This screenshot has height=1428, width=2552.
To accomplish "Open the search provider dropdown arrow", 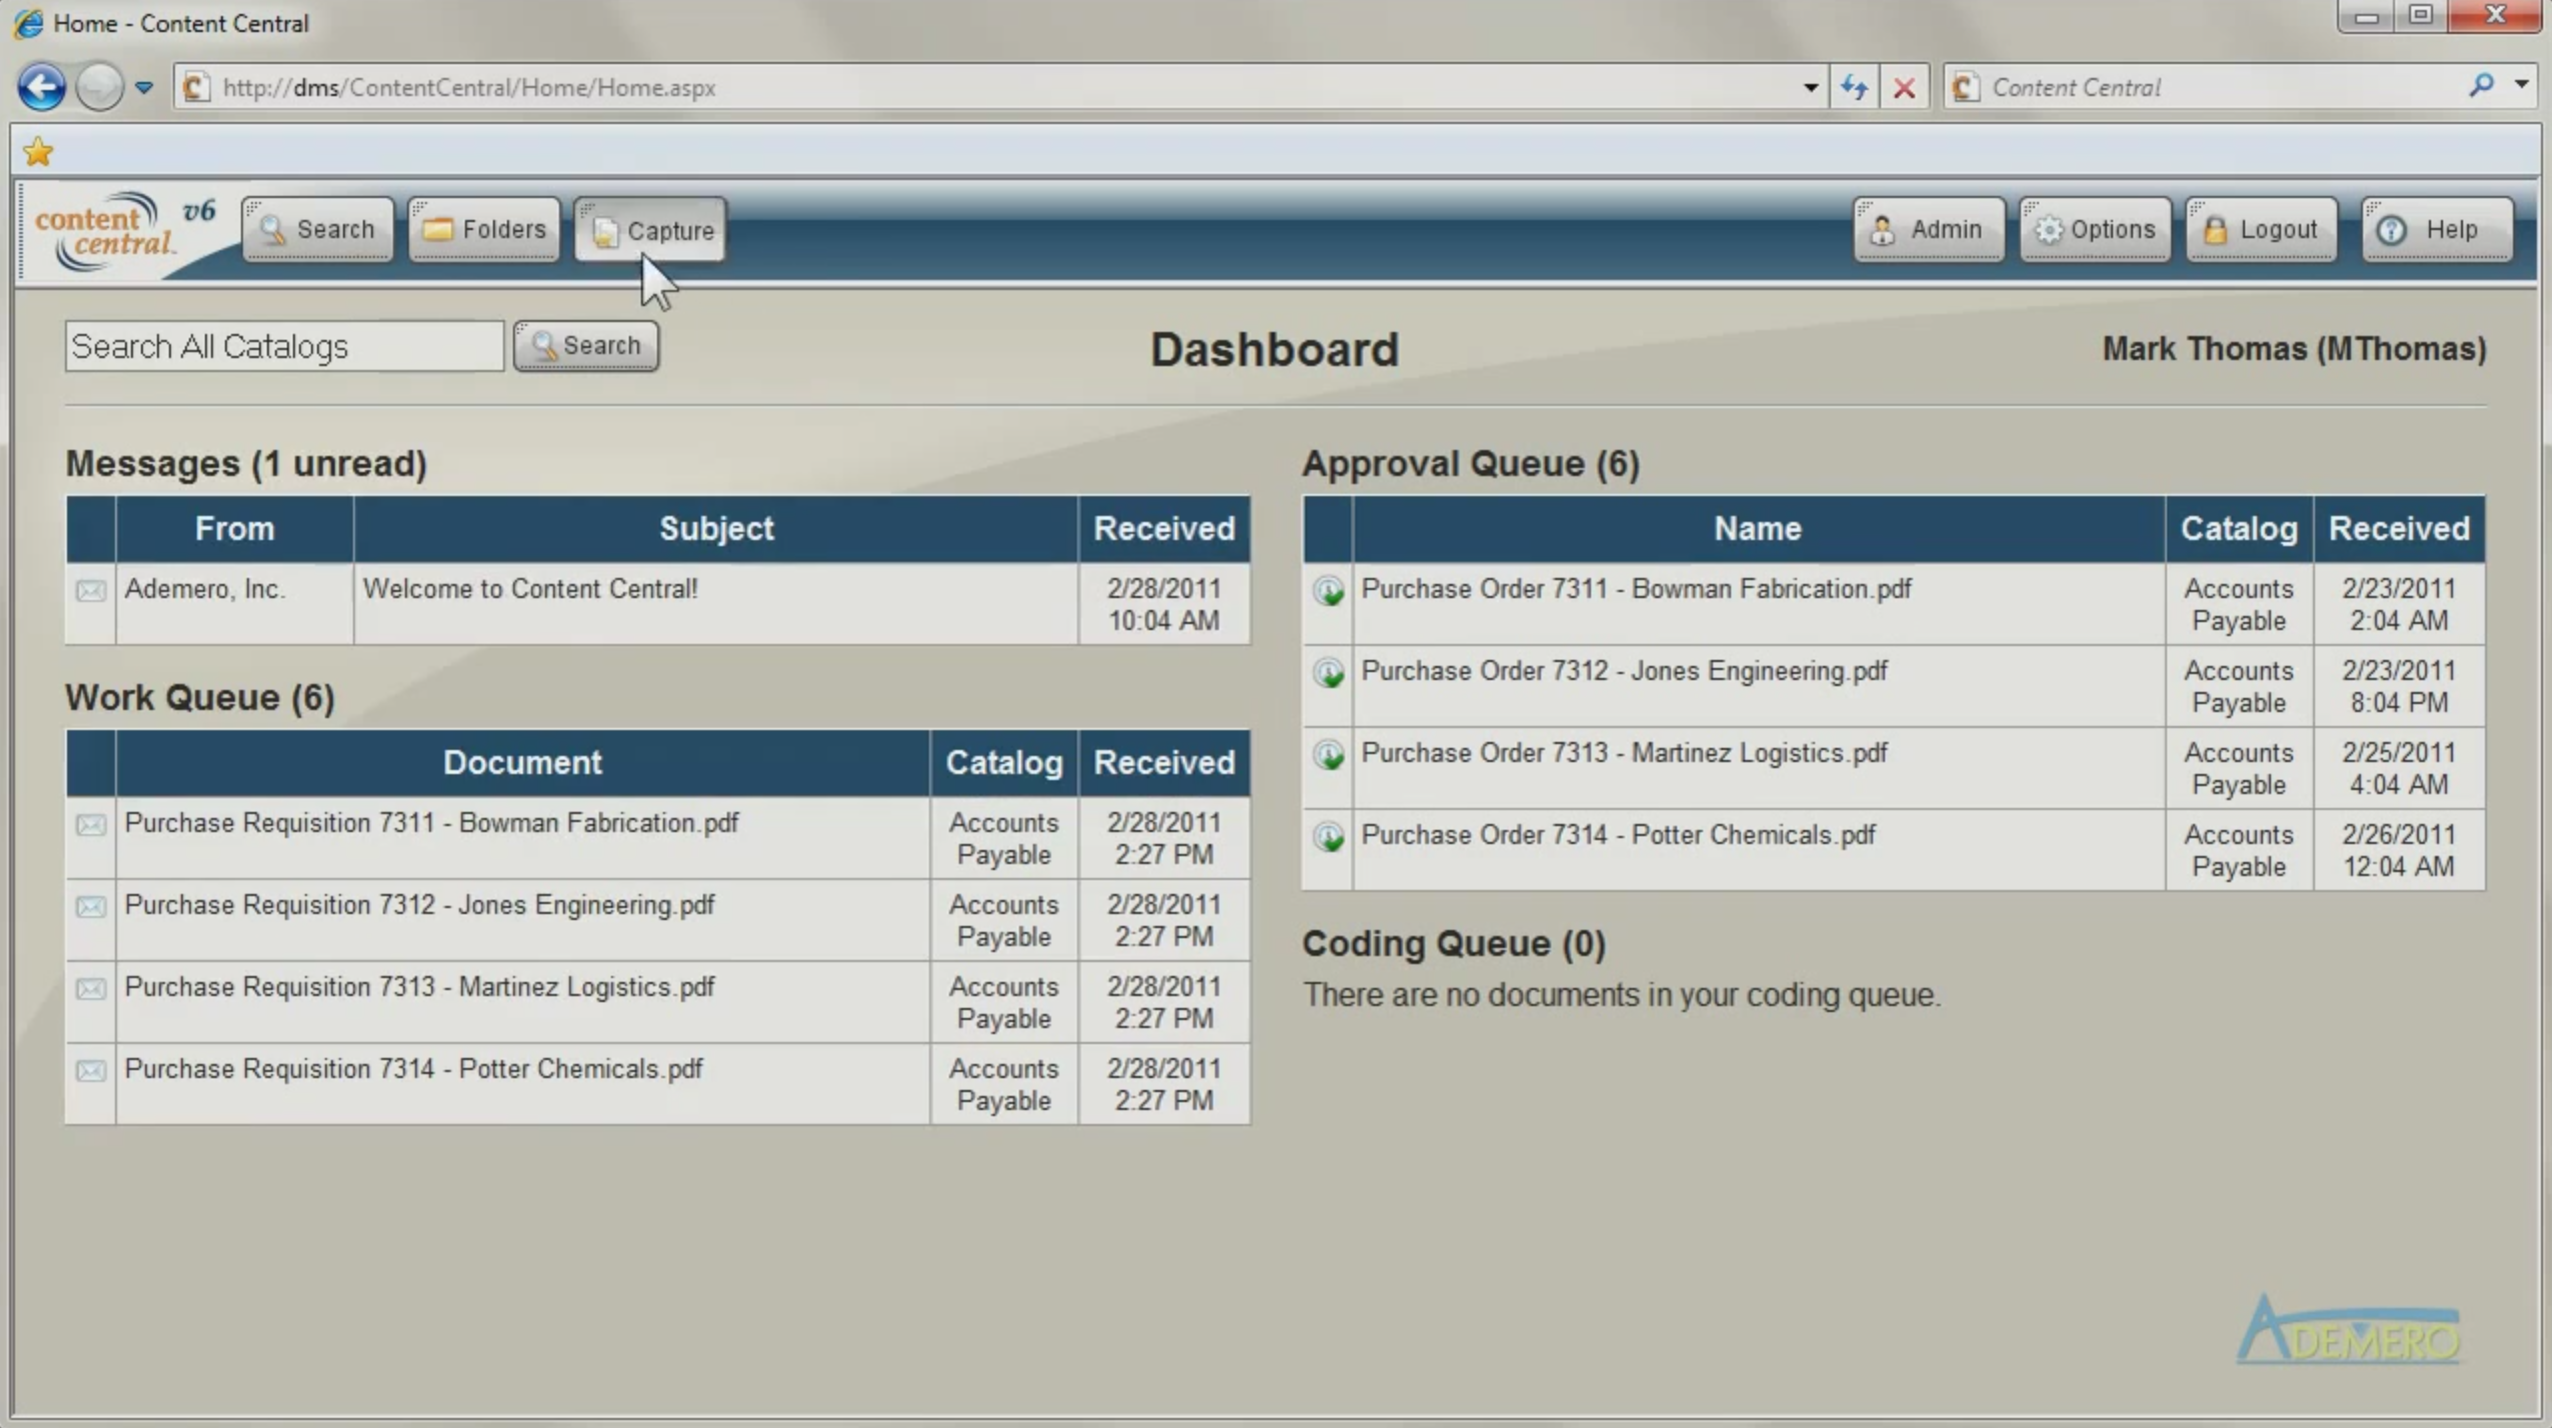I will coord(2522,86).
